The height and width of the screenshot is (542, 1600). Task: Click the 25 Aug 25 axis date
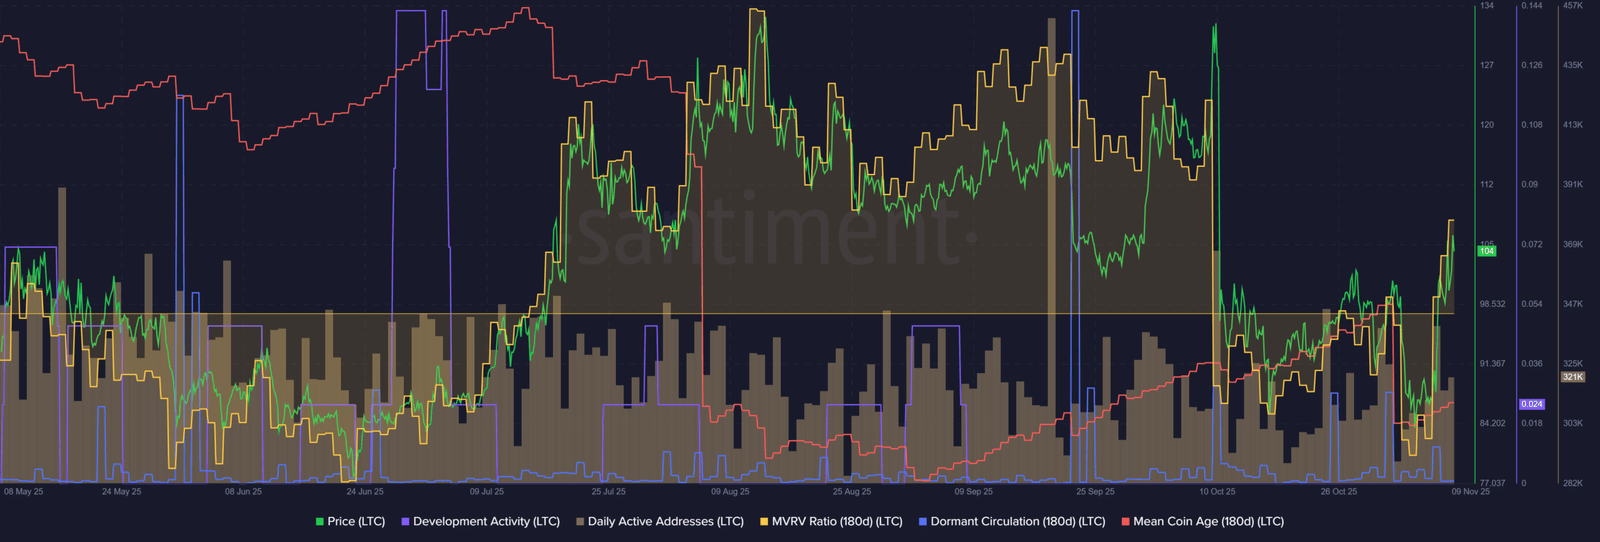coord(852,492)
